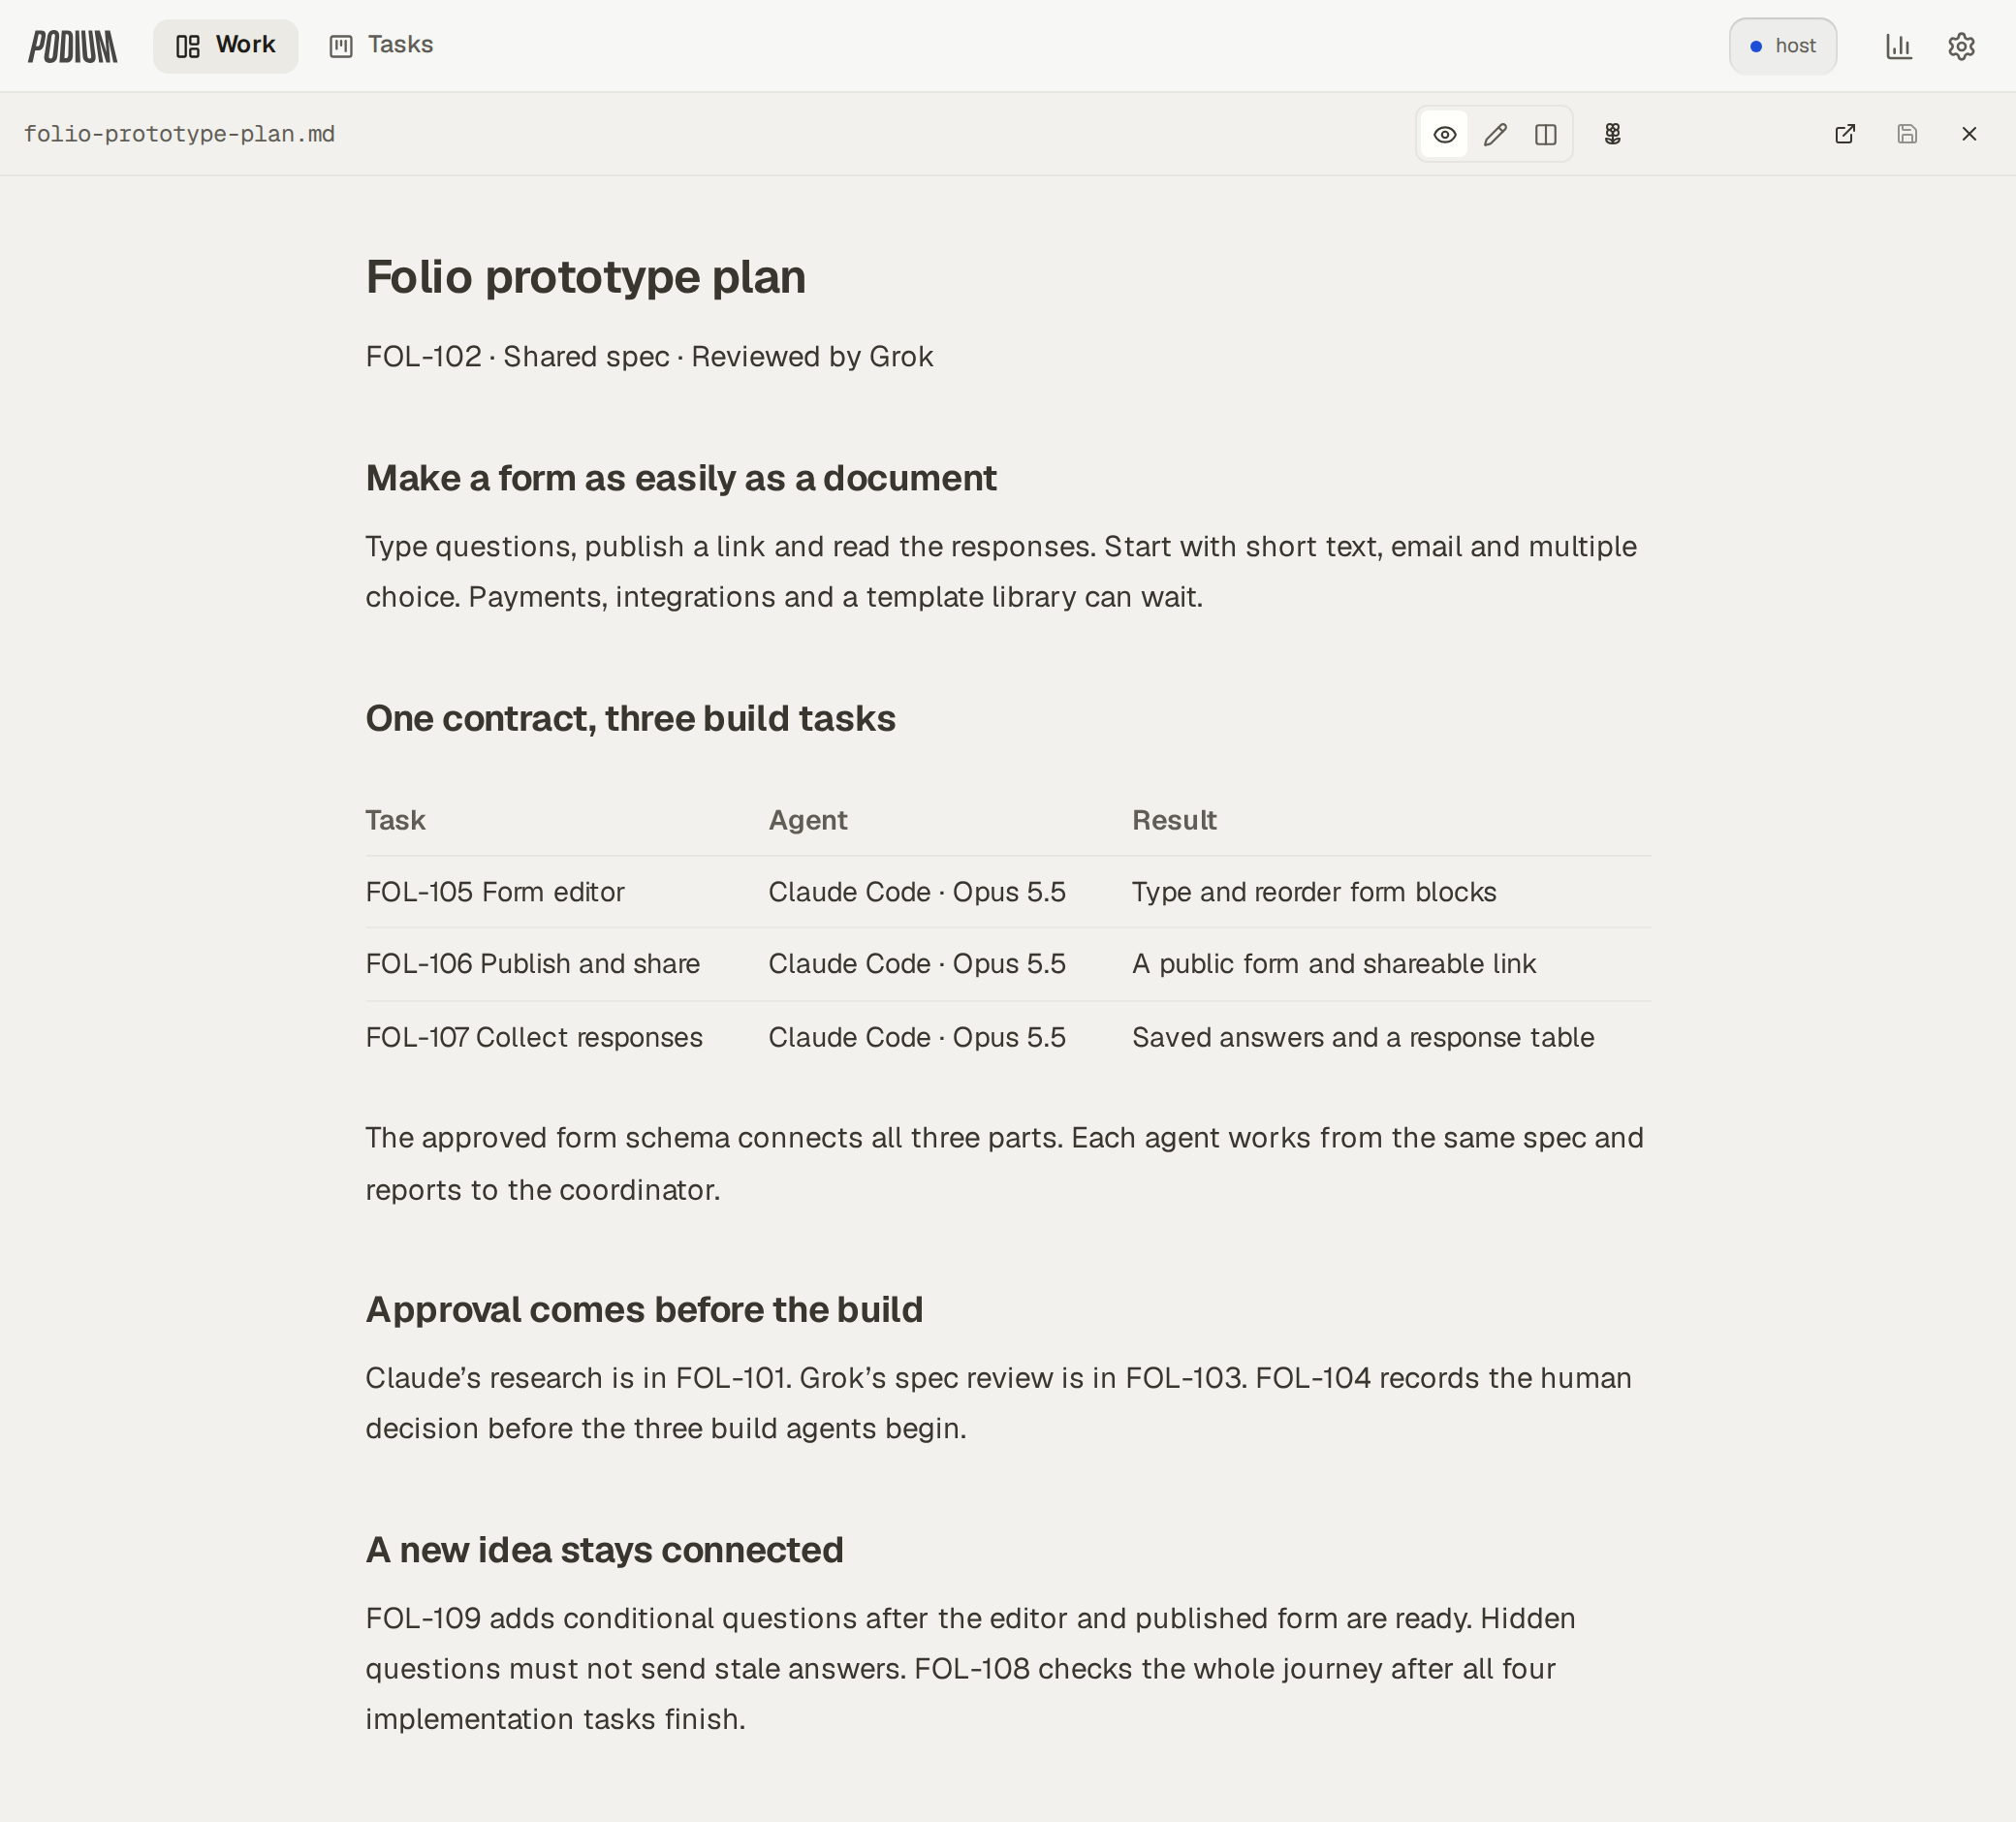The image size is (2016, 1822).
Task: Click Claude Code agent in FOL-107 row
Action: (917, 1038)
